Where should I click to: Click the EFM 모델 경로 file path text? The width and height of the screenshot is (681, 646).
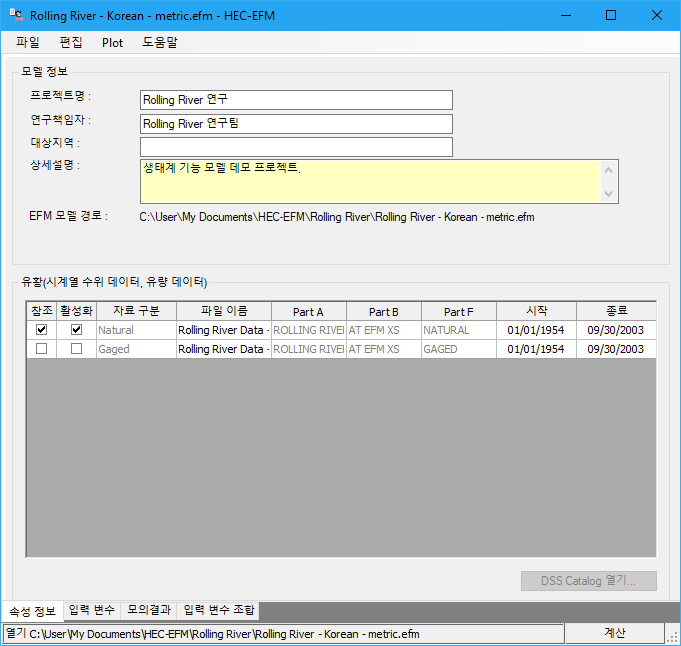pyautogui.click(x=337, y=217)
